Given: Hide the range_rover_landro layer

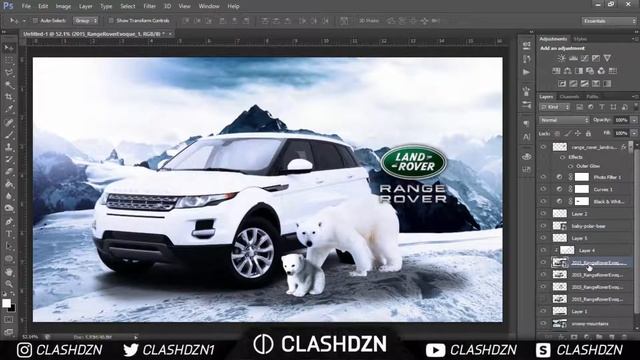Looking at the screenshot, I should coord(543,147).
